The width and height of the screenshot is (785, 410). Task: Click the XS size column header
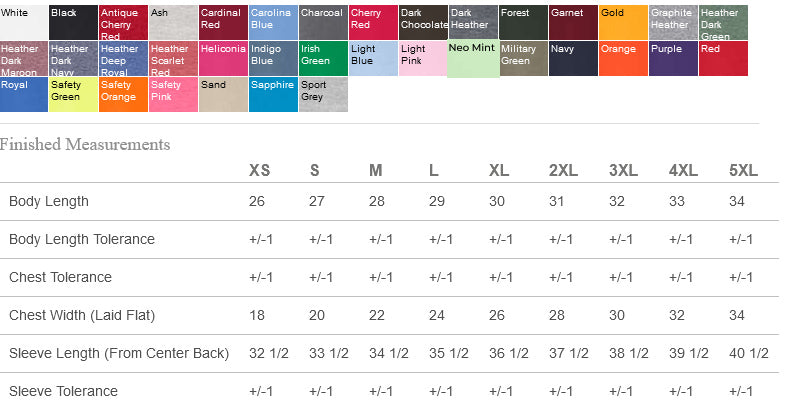click(259, 170)
